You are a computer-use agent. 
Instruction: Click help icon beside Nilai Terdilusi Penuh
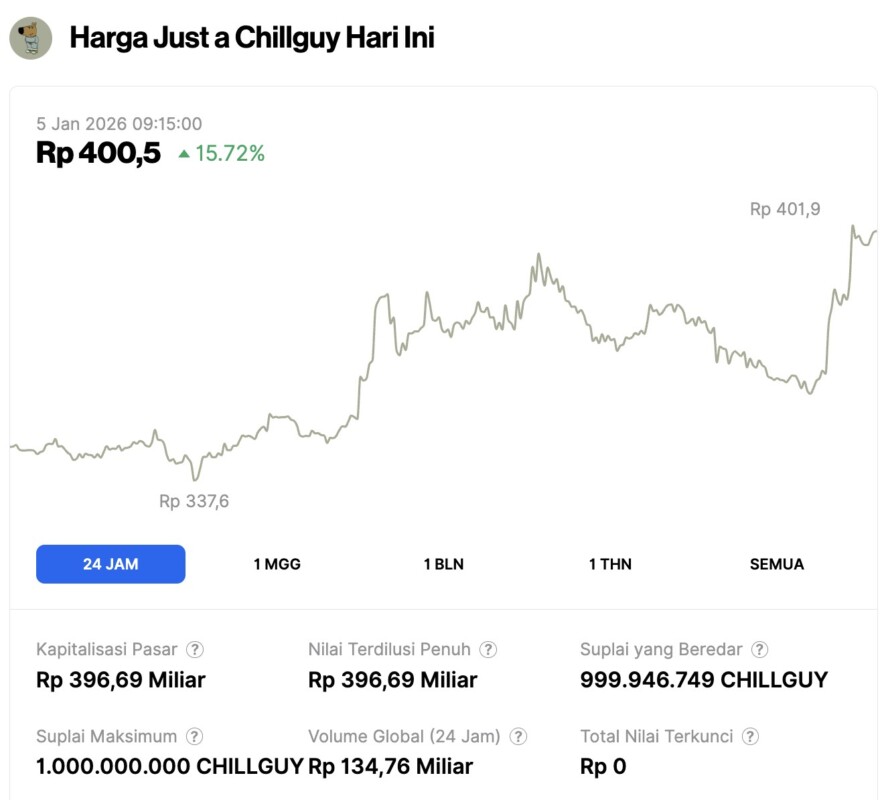488,650
